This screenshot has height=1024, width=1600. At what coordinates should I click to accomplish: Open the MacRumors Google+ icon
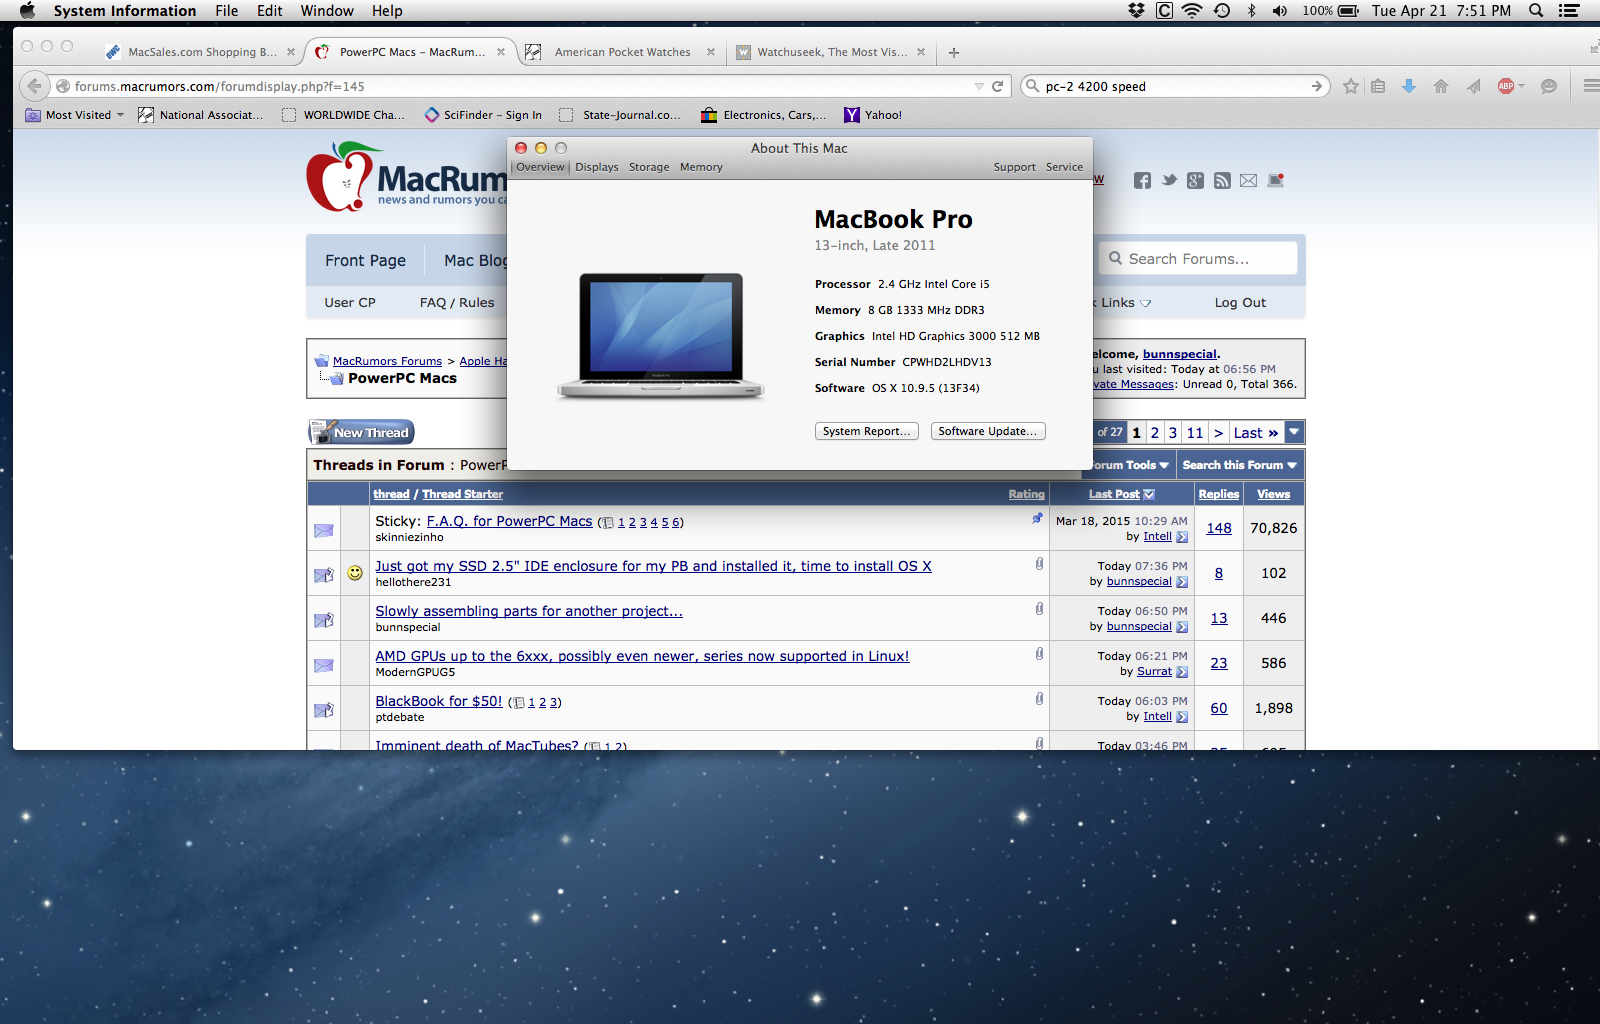[1195, 180]
